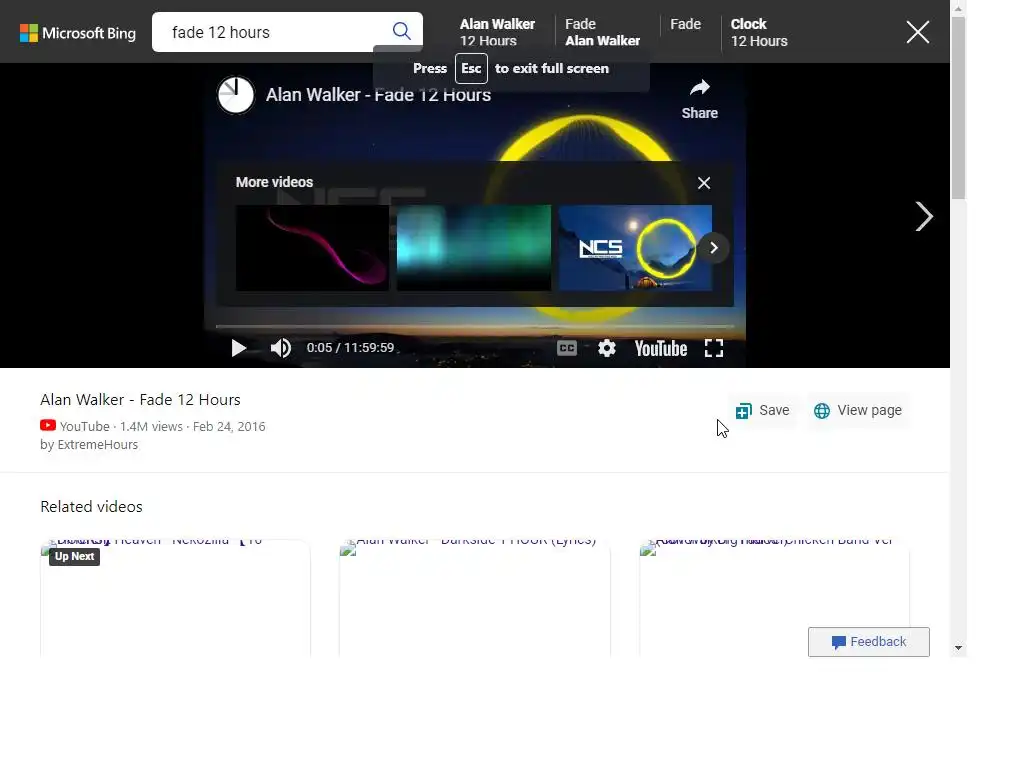Viewport: 1024px width, 768px height.
Task: Show next set of More videos
Action: tap(714, 248)
